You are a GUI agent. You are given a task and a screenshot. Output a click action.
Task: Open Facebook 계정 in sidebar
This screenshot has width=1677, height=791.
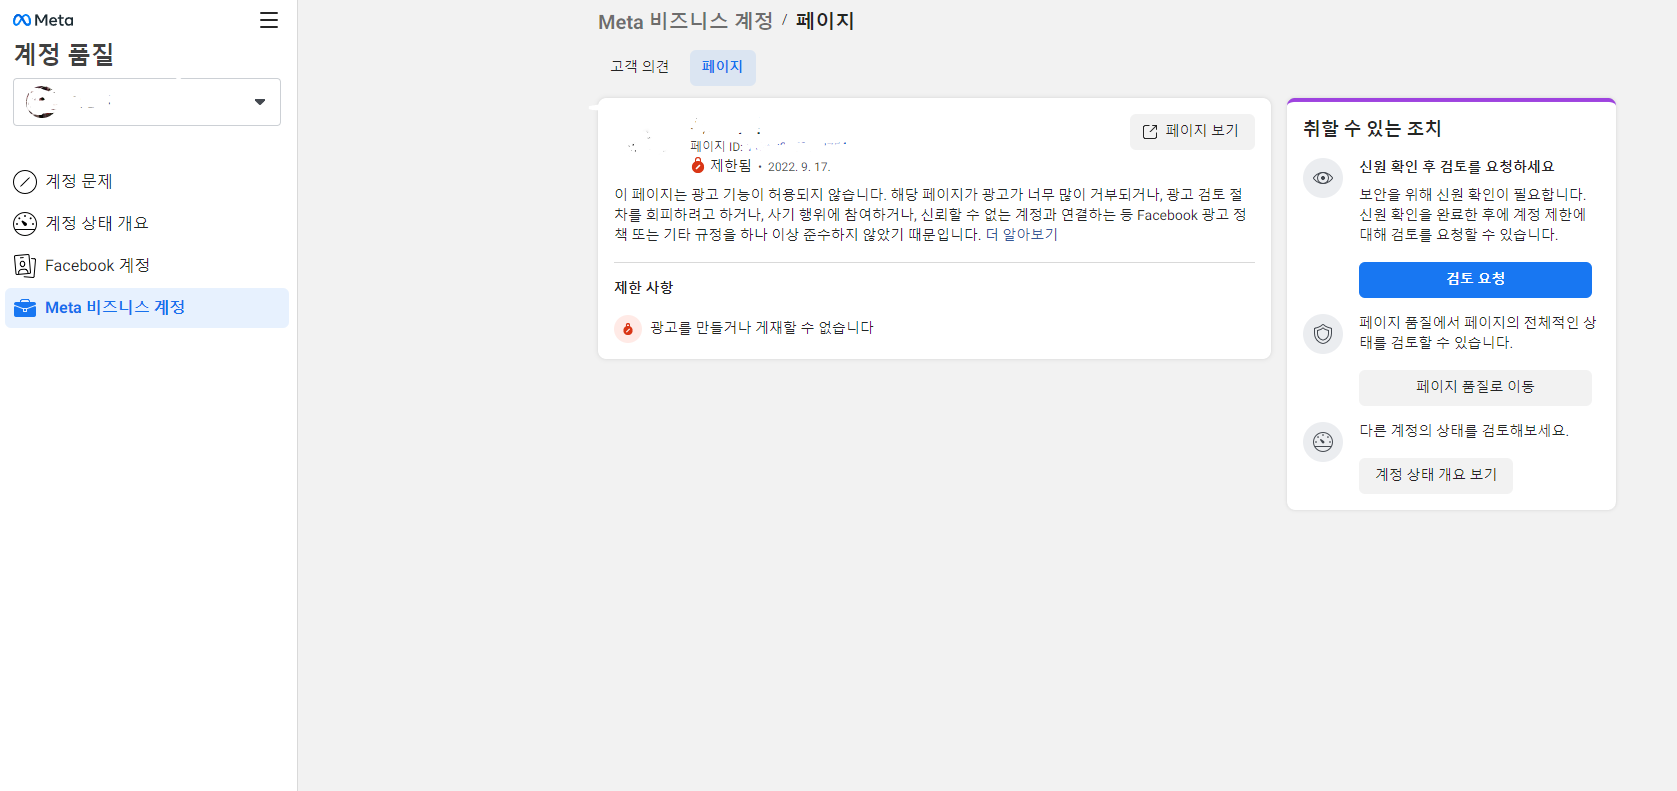[147, 266]
